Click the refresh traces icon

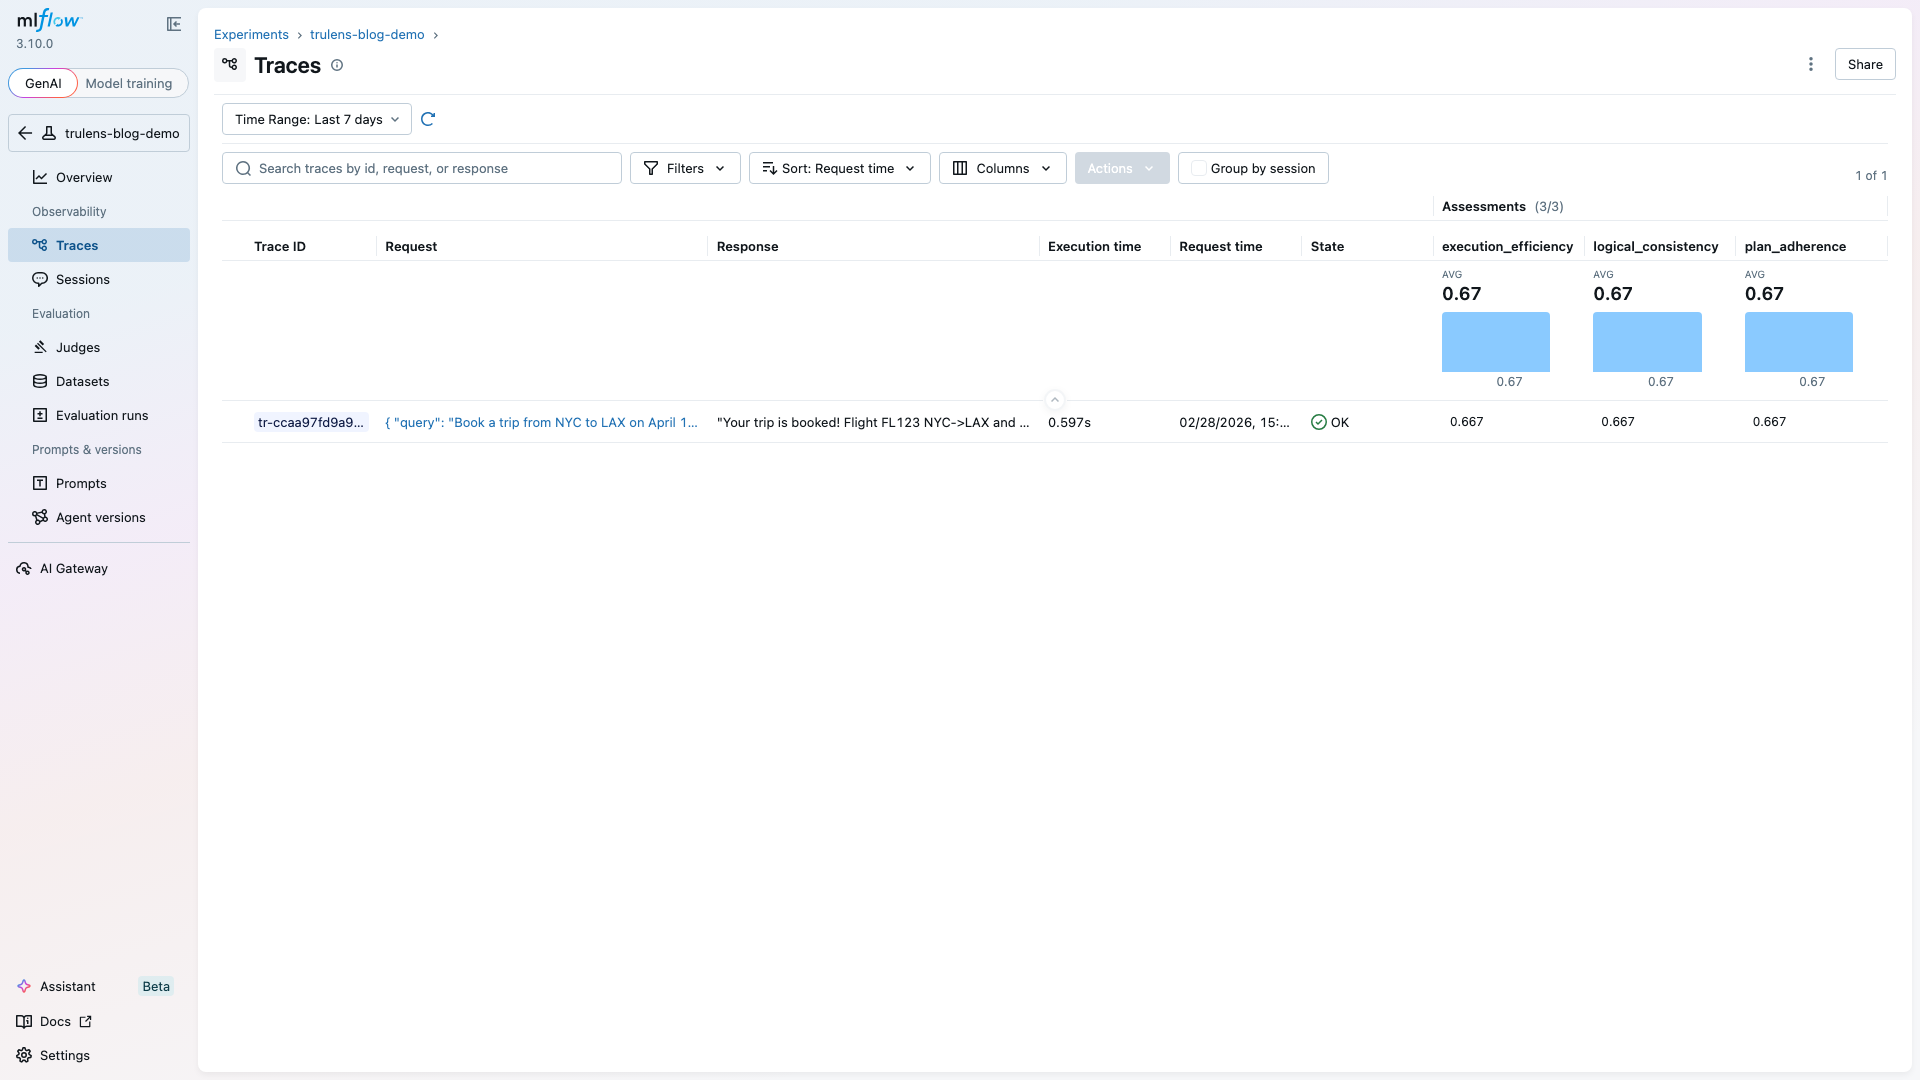(428, 119)
